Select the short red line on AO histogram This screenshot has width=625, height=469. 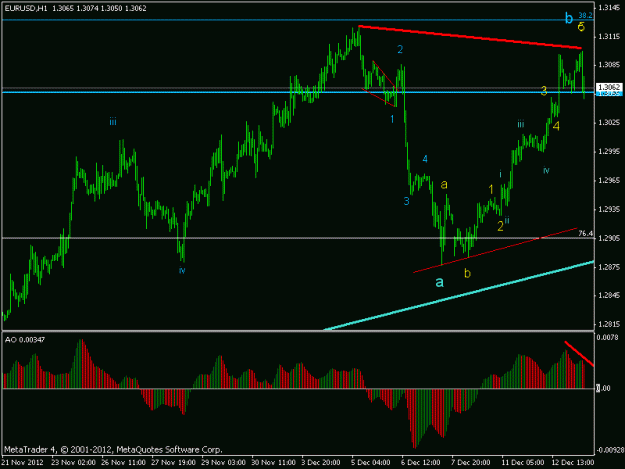pos(579,353)
